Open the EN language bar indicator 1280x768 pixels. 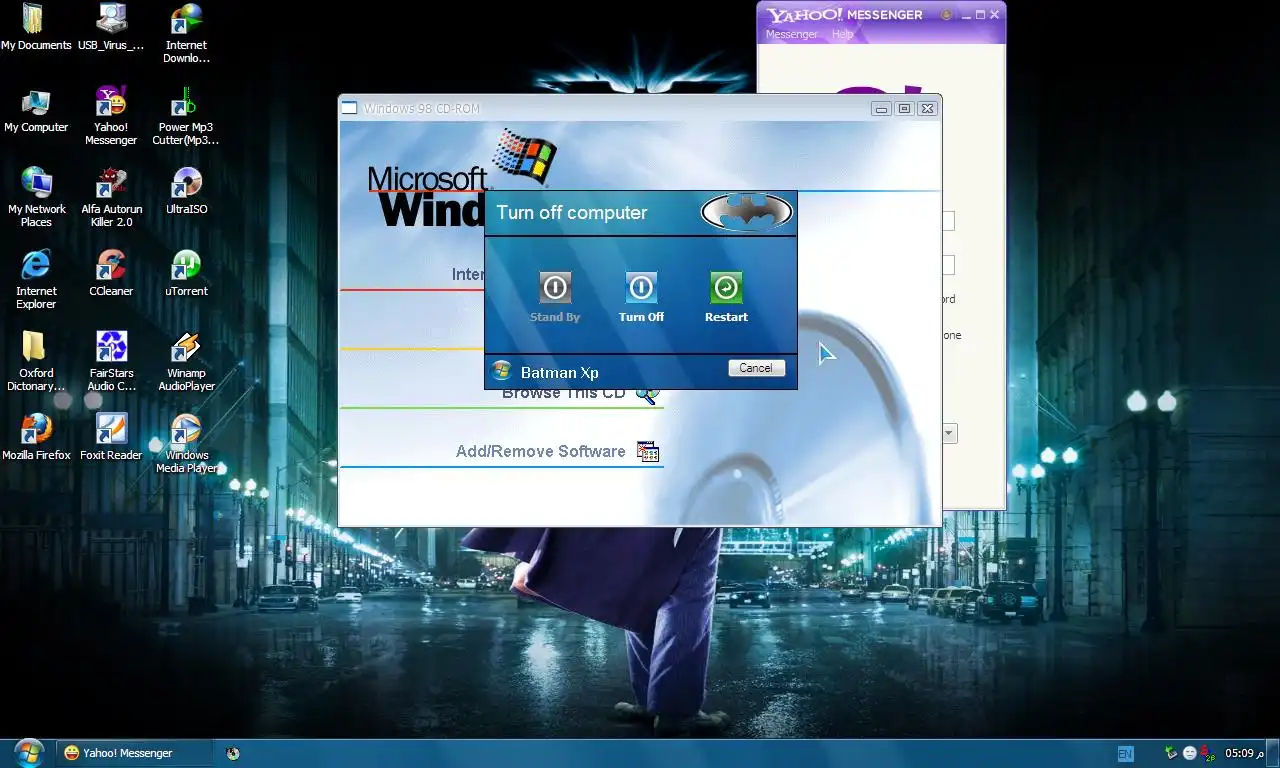tap(1125, 754)
